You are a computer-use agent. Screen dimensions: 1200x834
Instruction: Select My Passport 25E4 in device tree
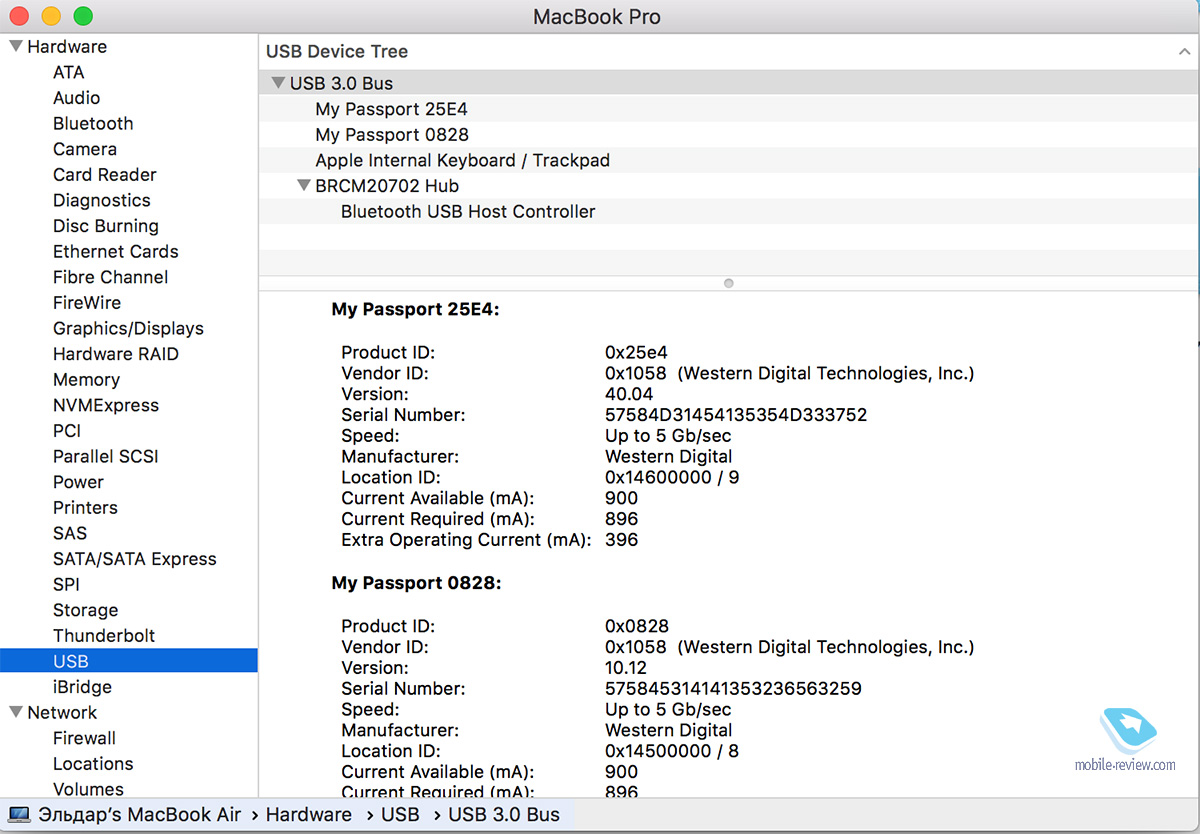pos(391,109)
